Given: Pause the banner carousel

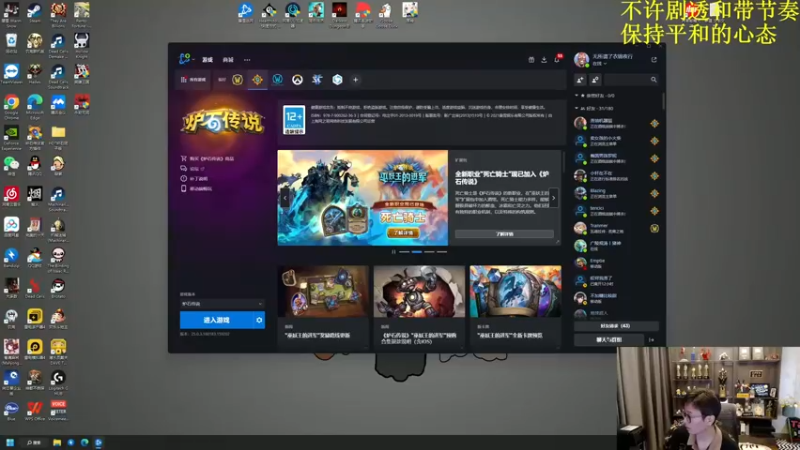Looking at the screenshot, I should (393, 252).
